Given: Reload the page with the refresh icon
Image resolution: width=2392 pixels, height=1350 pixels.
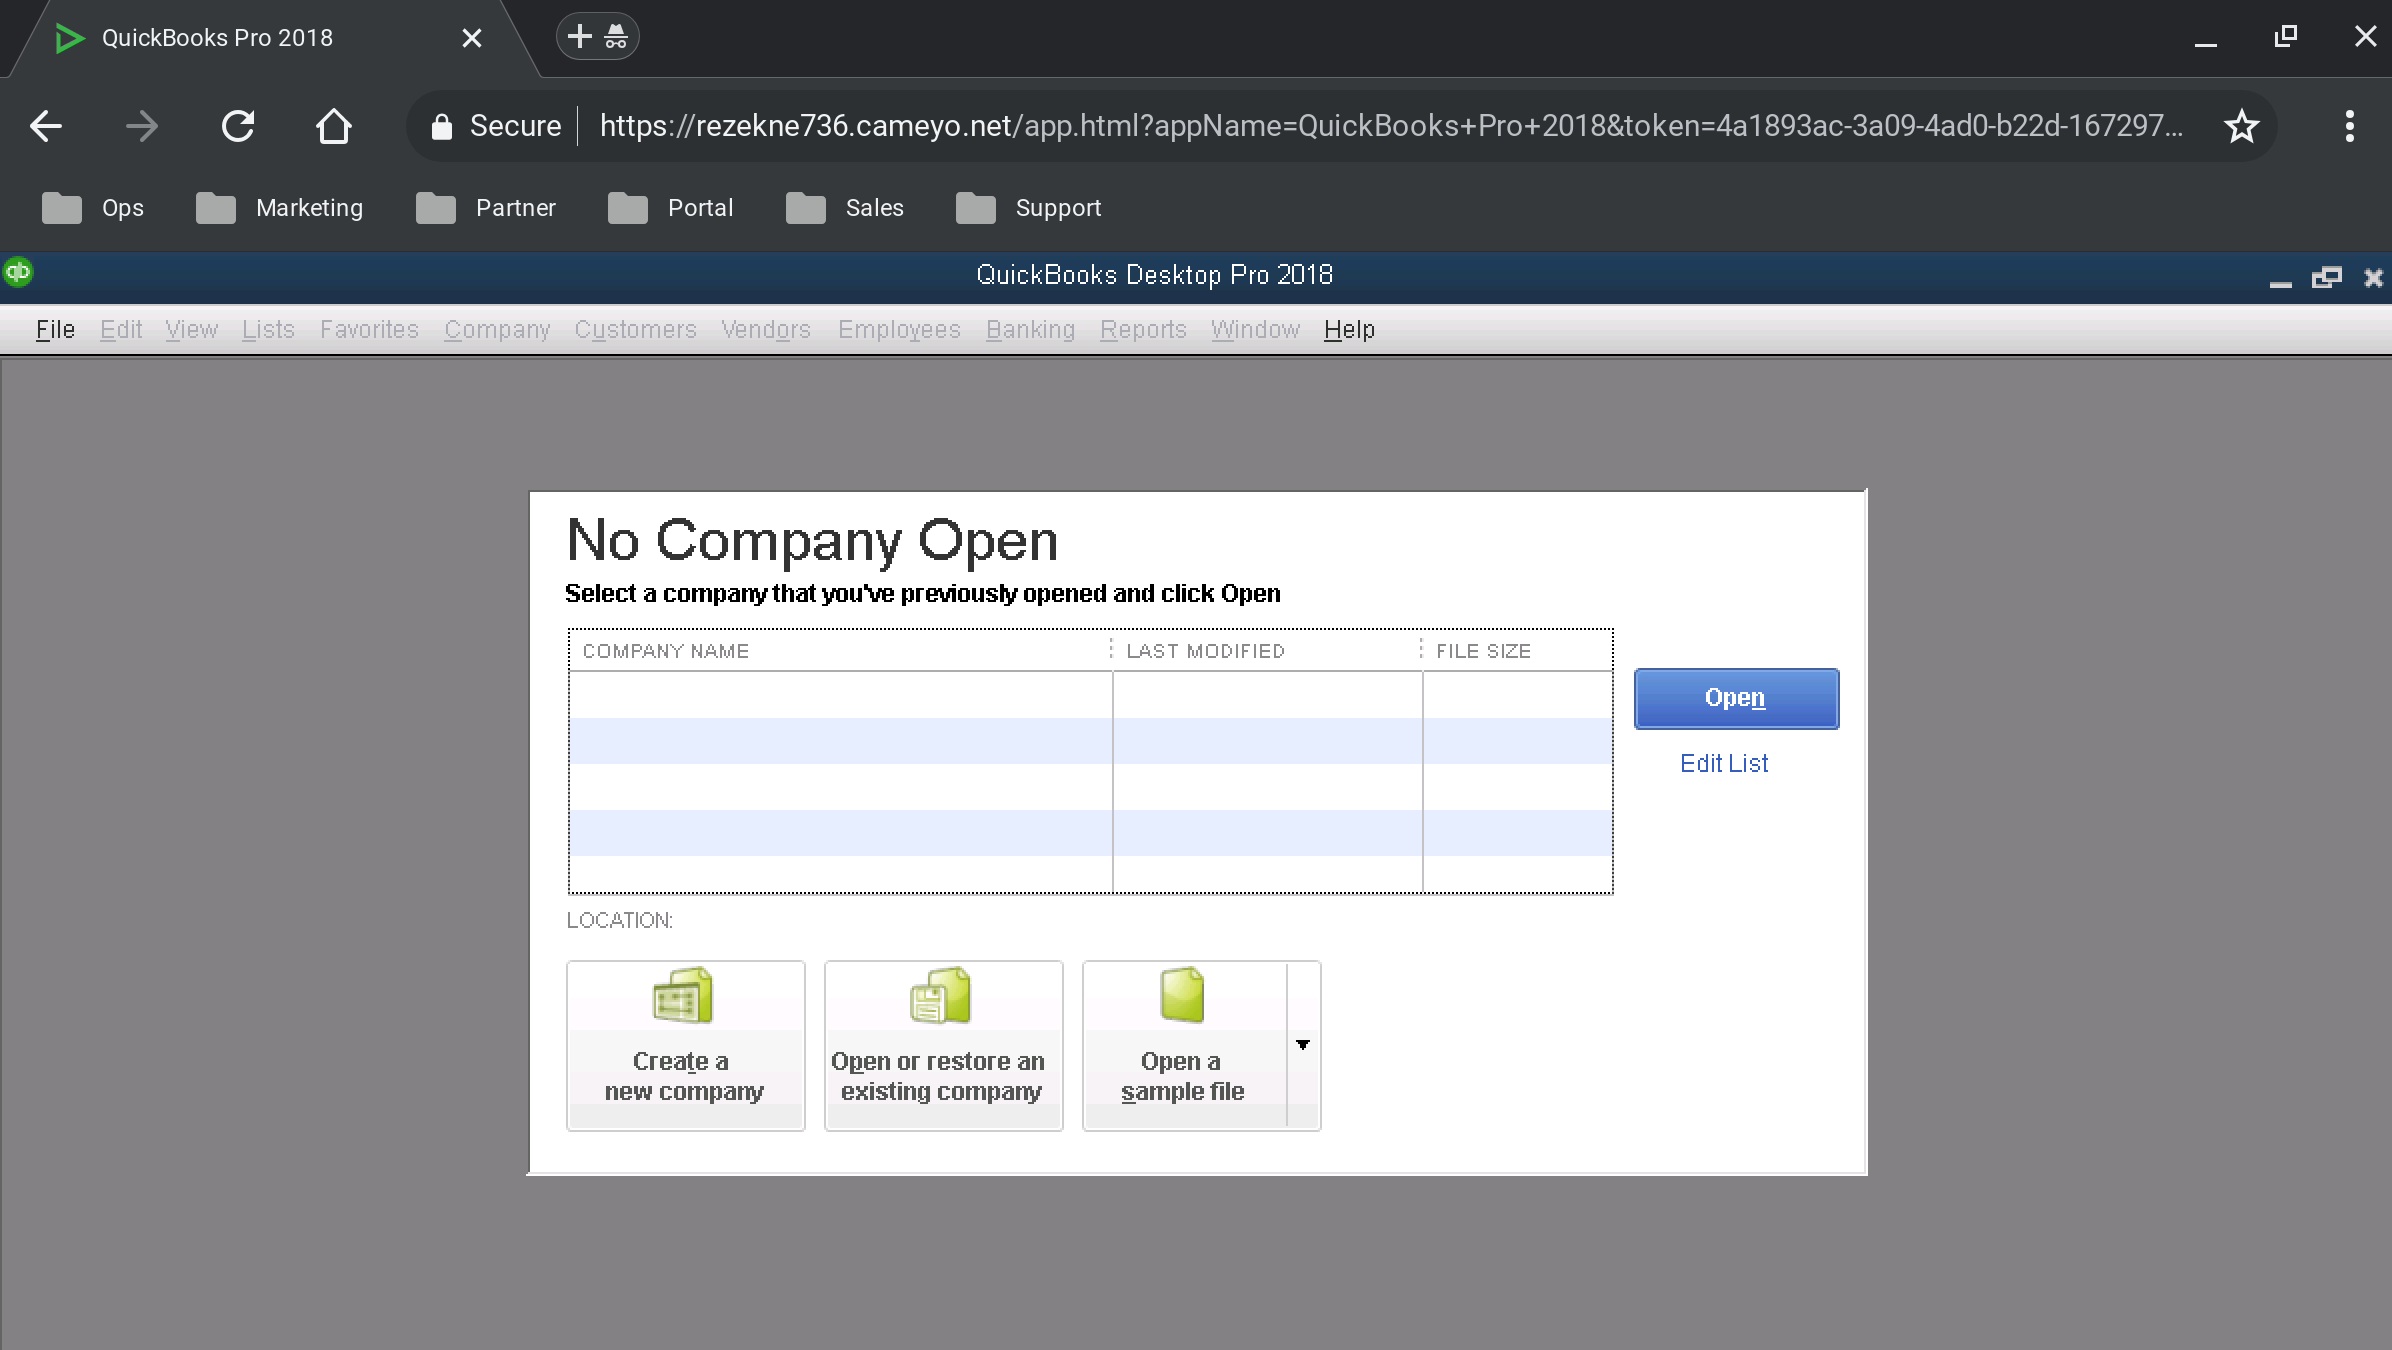Looking at the screenshot, I should [x=237, y=126].
